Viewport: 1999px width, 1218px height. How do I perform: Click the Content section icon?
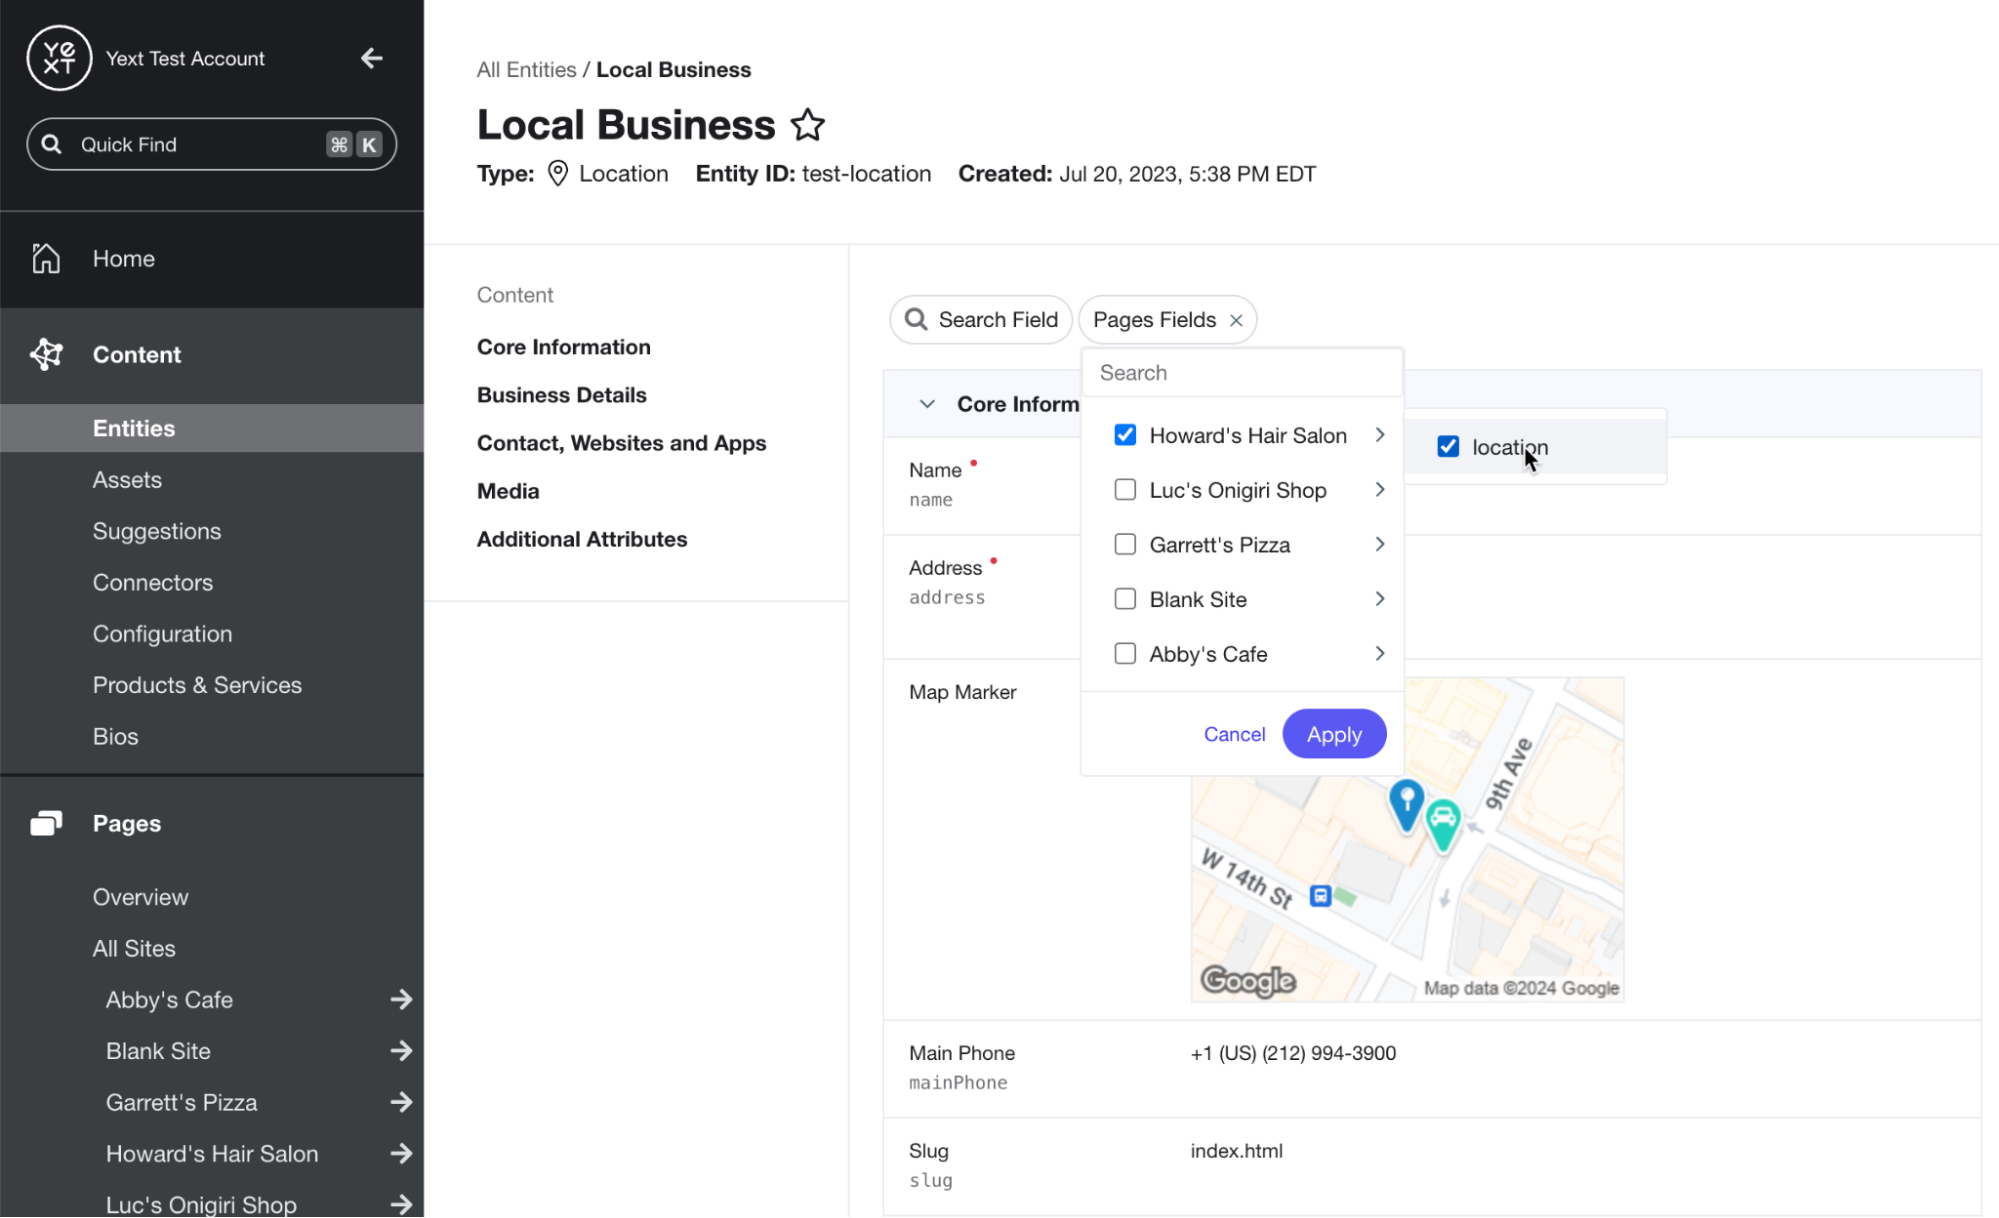tap(46, 354)
